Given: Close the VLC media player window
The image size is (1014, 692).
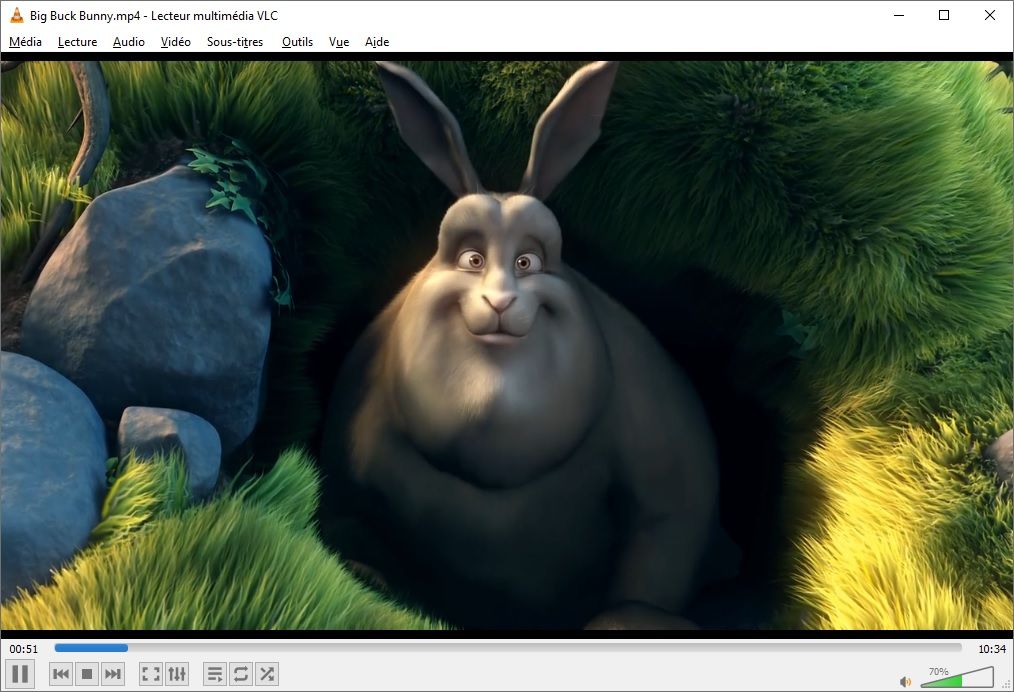Looking at the screenshot, I should [x=989, y=15].
